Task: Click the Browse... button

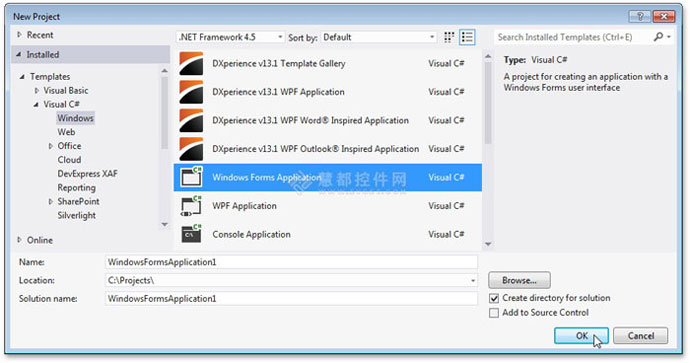Action: tap(519, 280)
